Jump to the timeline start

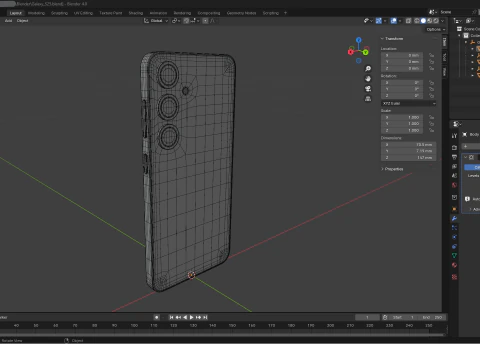[x=171, y=317]
